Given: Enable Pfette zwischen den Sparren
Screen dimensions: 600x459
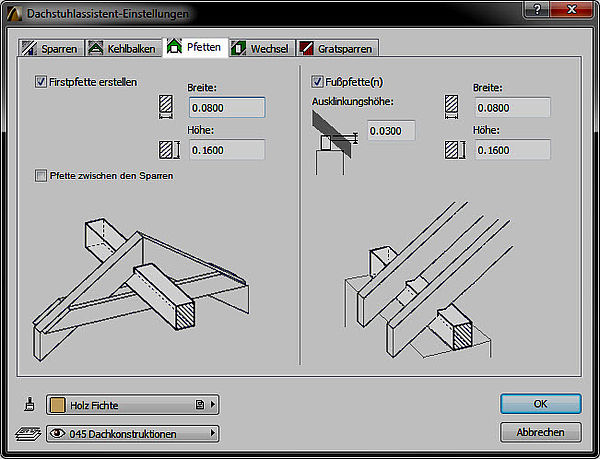Looking at the screenshot, I should (x=41, y=176).
